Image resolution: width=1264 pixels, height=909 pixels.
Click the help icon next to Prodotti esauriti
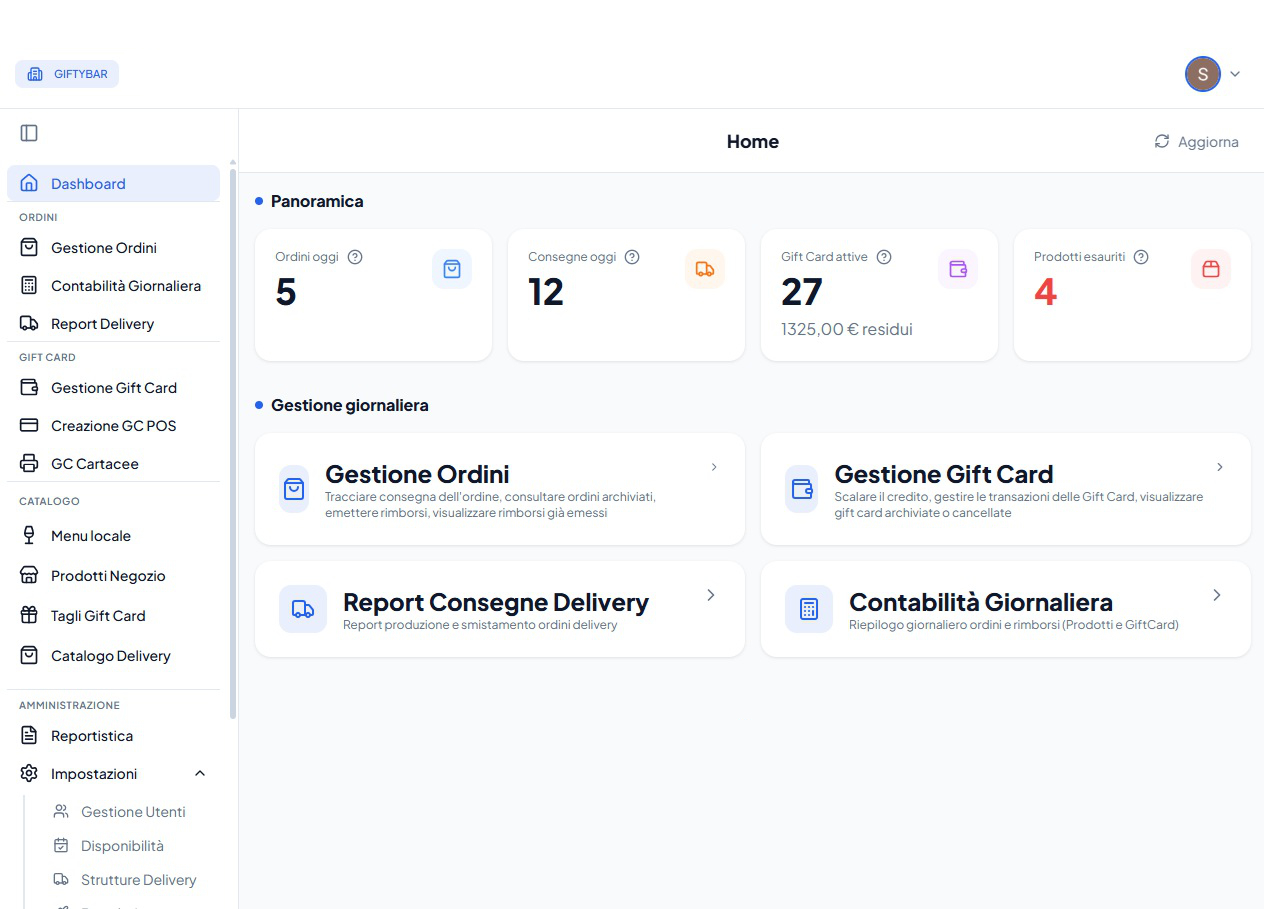[x=1141, y=256]
